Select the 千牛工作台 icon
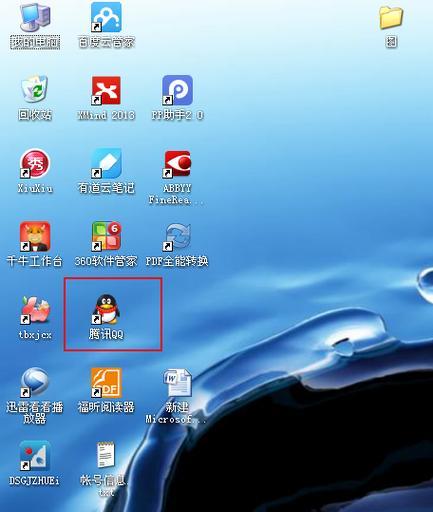 (35, 236)
